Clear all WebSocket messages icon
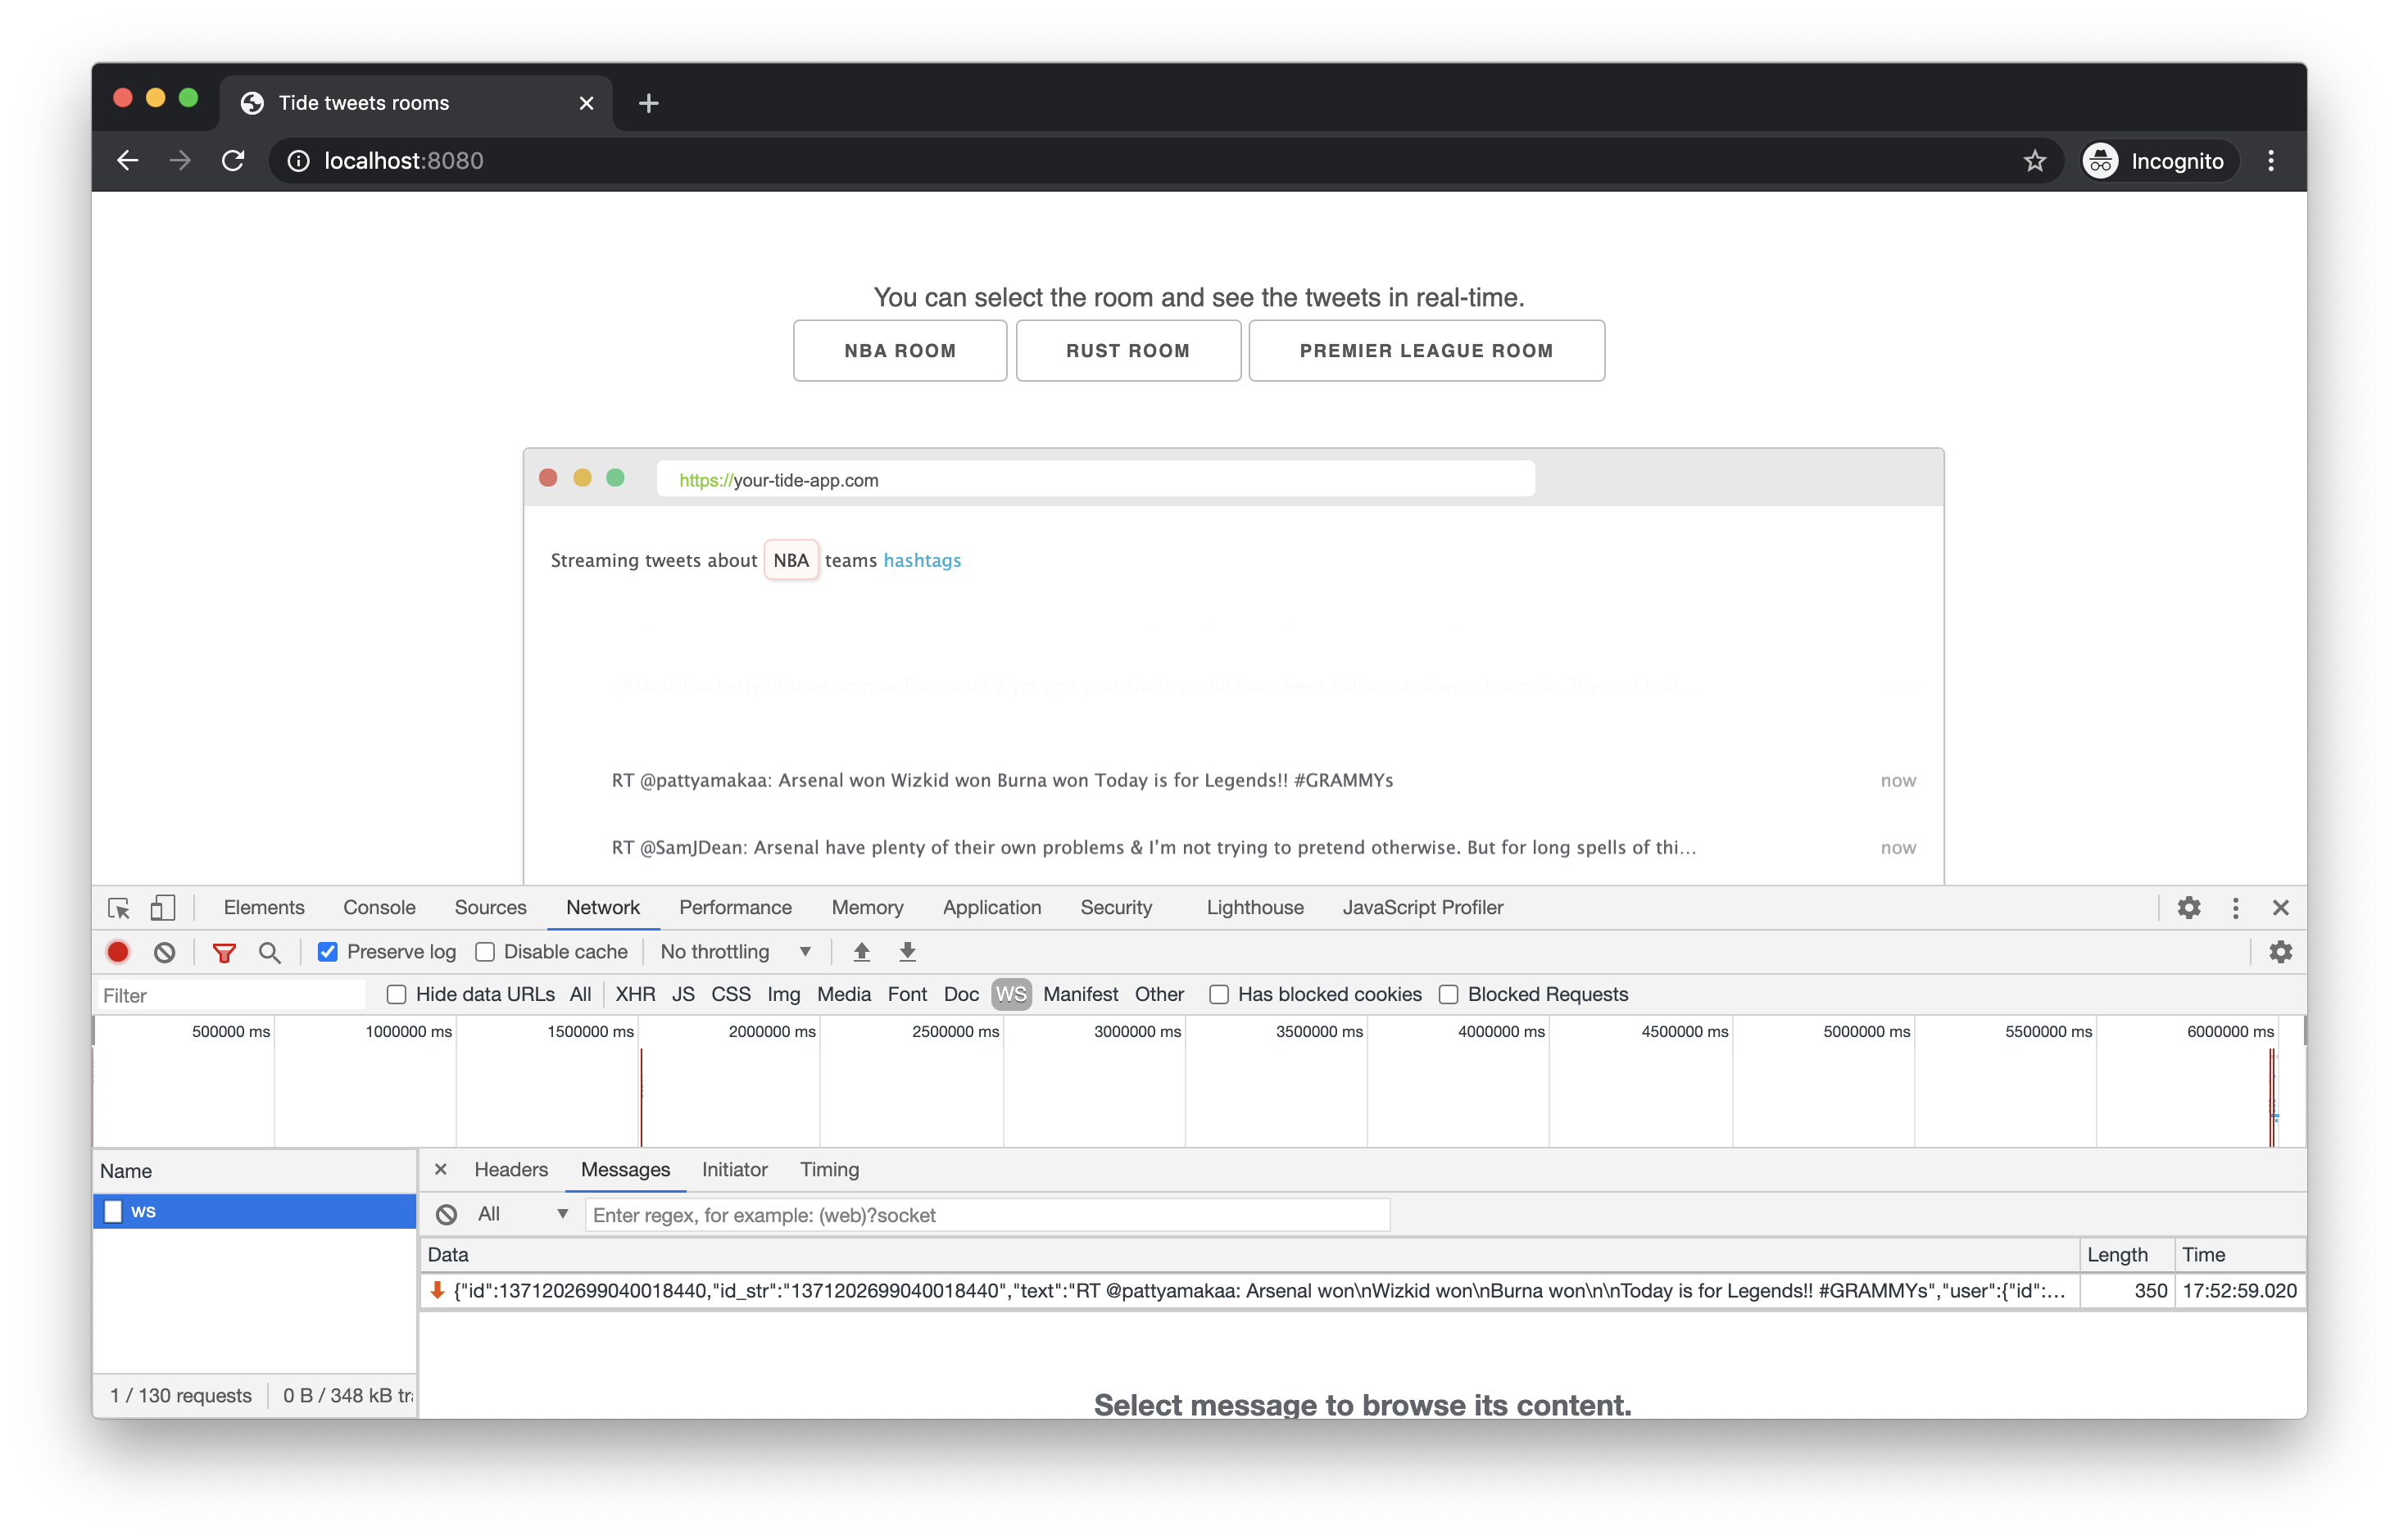2399x1540 pixels. [x=446, y=1214]
